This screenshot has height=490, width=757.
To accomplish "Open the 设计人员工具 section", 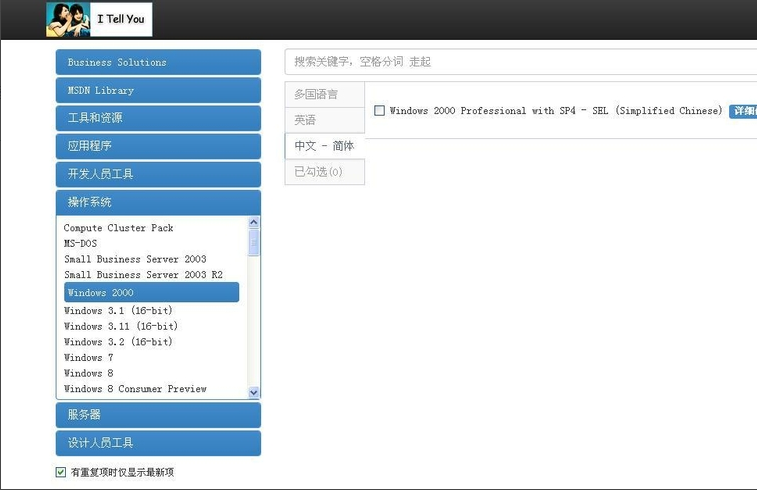I will coord(158,443).
